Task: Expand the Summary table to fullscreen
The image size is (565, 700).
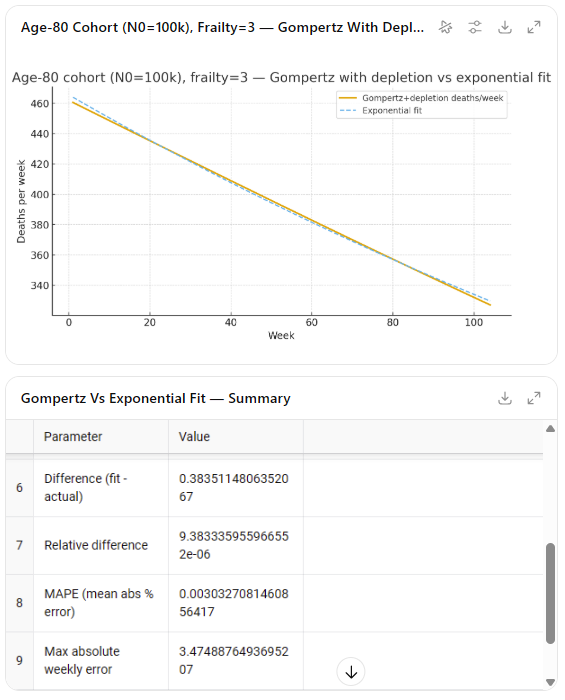Action: pos(534,398)
